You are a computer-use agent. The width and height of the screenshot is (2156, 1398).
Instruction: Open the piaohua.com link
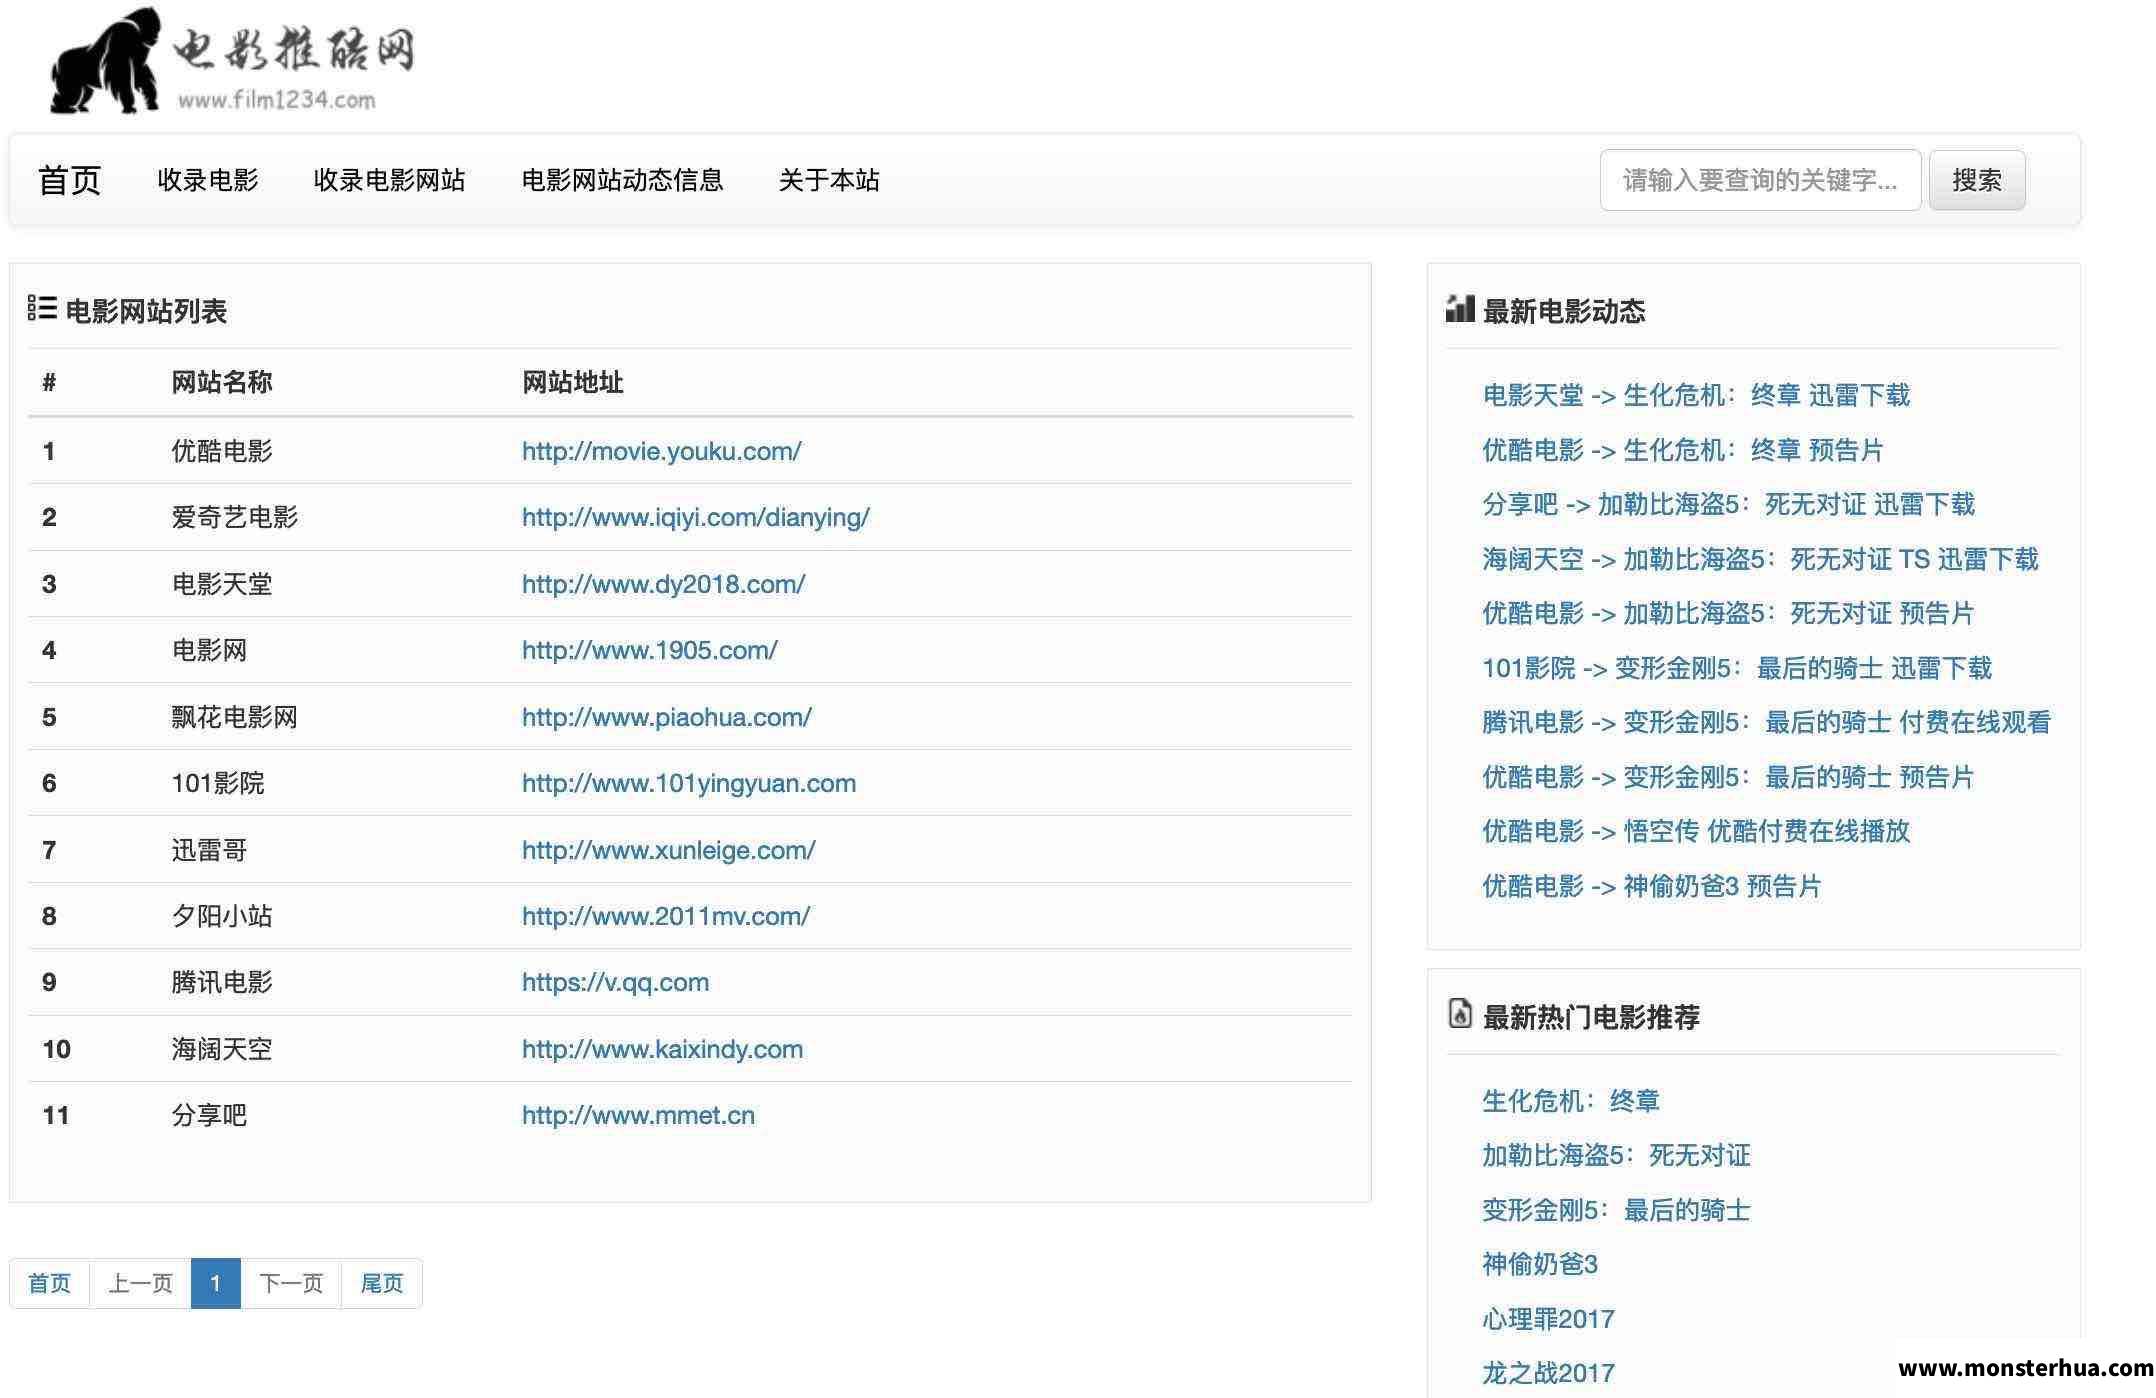point(666,717)
